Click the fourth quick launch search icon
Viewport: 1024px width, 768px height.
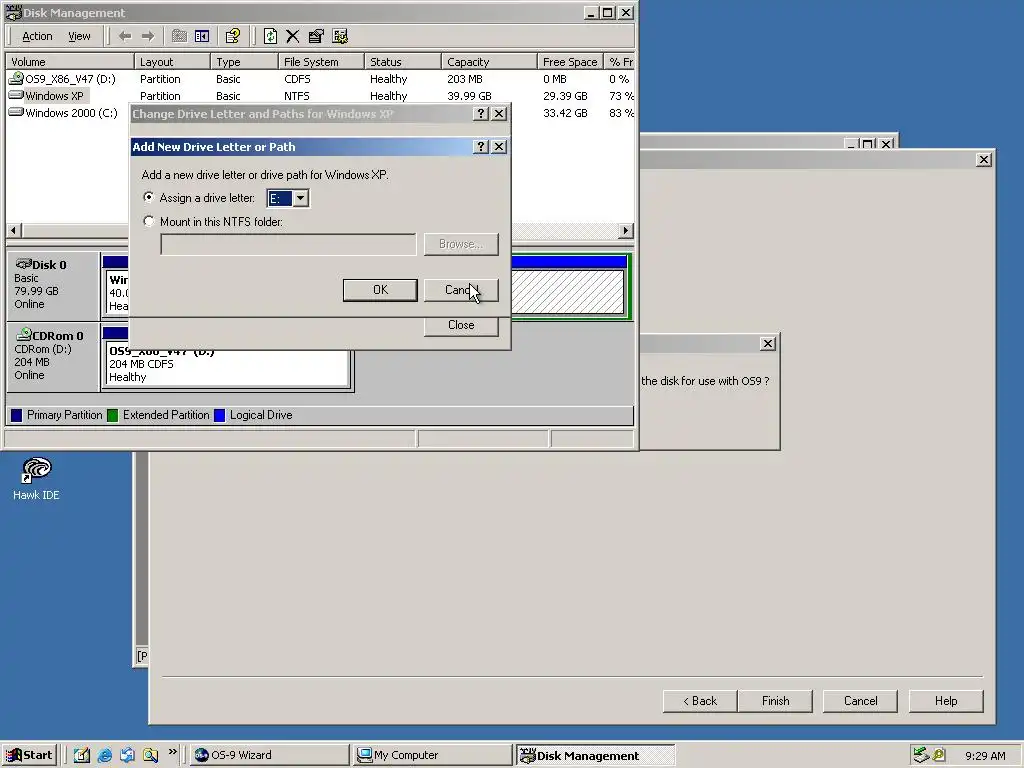tap(150, 755)
